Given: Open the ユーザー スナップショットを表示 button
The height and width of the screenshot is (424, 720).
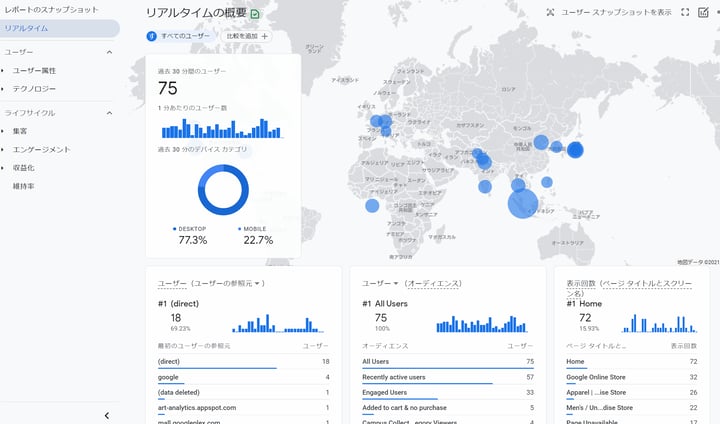Looking at the screenshot, I should [609, 12].
